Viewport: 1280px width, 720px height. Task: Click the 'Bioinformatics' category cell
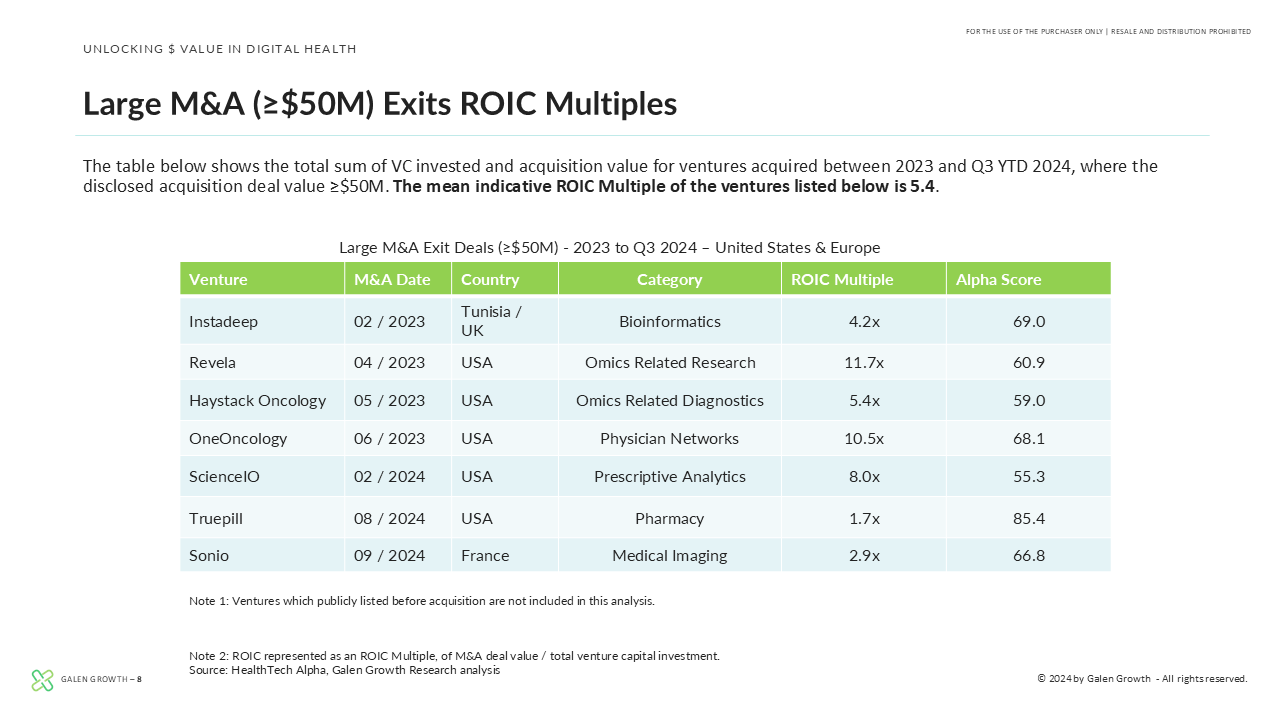pos(670,321)
